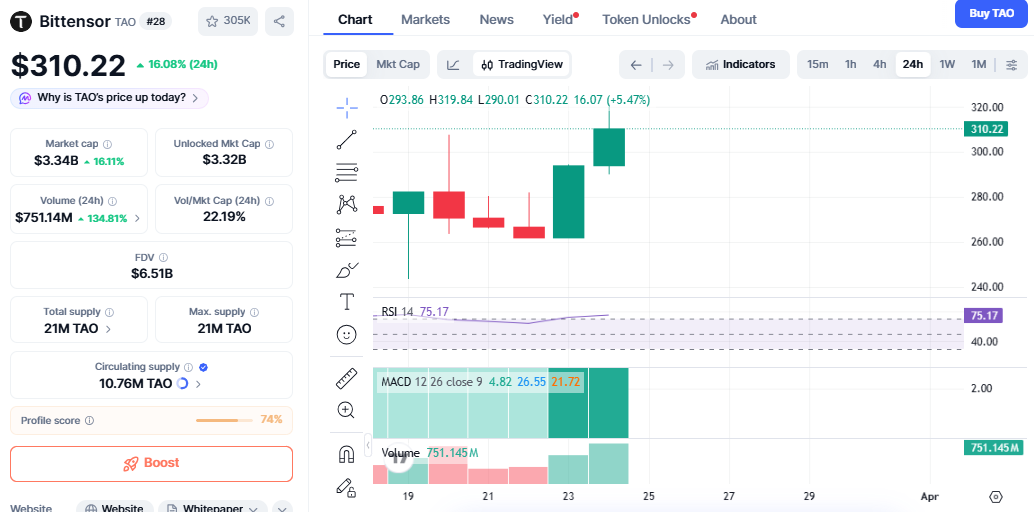Image resolution: width=1034 pixels, height=512 pixels.
Task: Pick the text annotation tool
Action: tap(347, 301)
